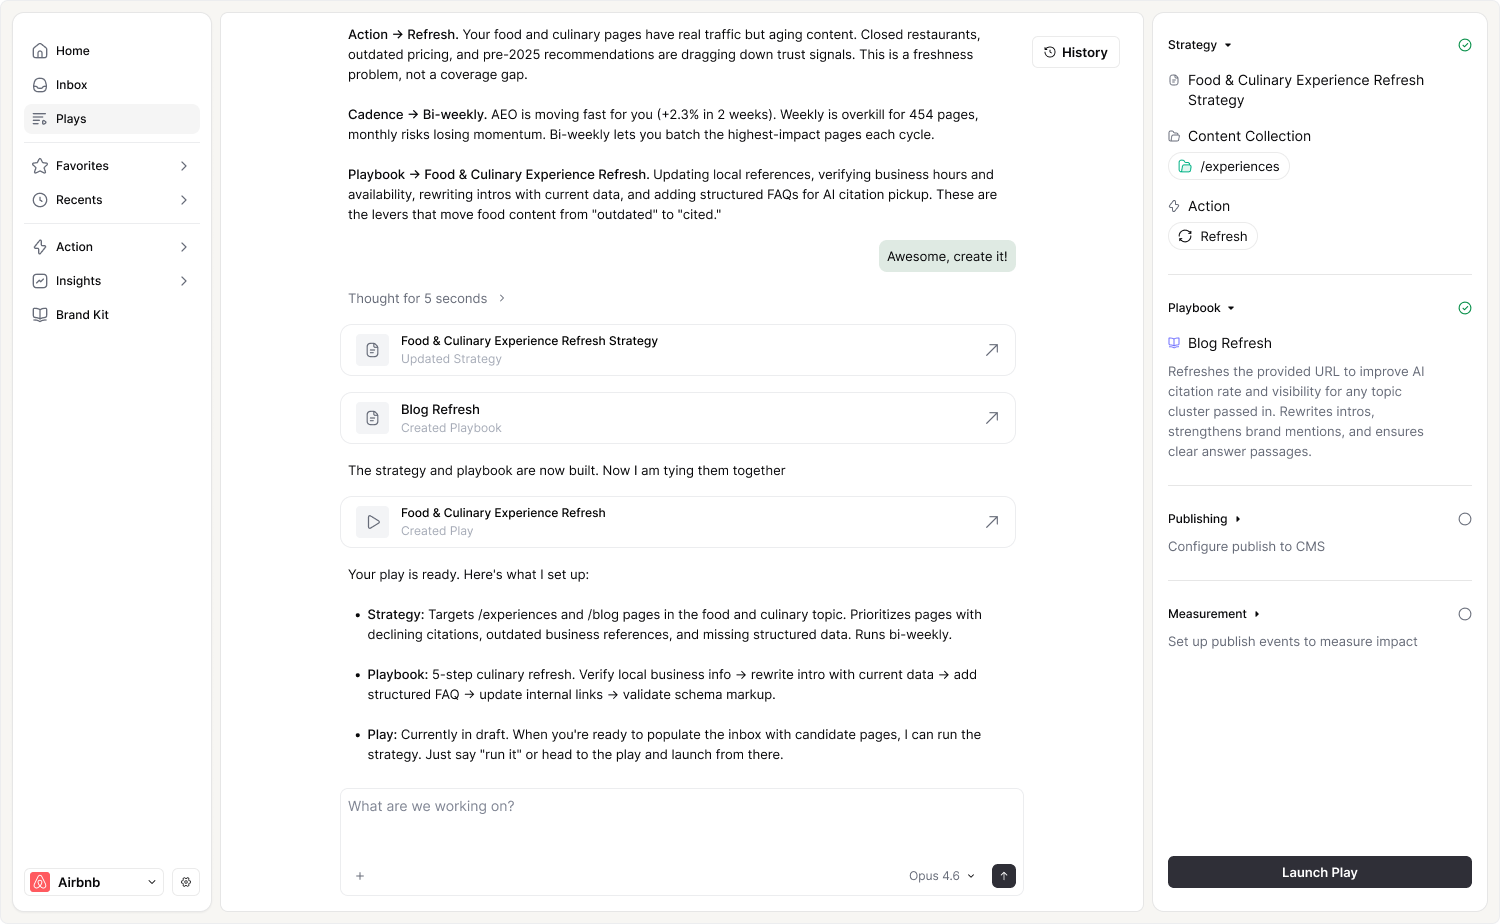Open the Opus 4.6 model dropdown
Viewport: 1500px width, 924px height.
click(941, 876)
